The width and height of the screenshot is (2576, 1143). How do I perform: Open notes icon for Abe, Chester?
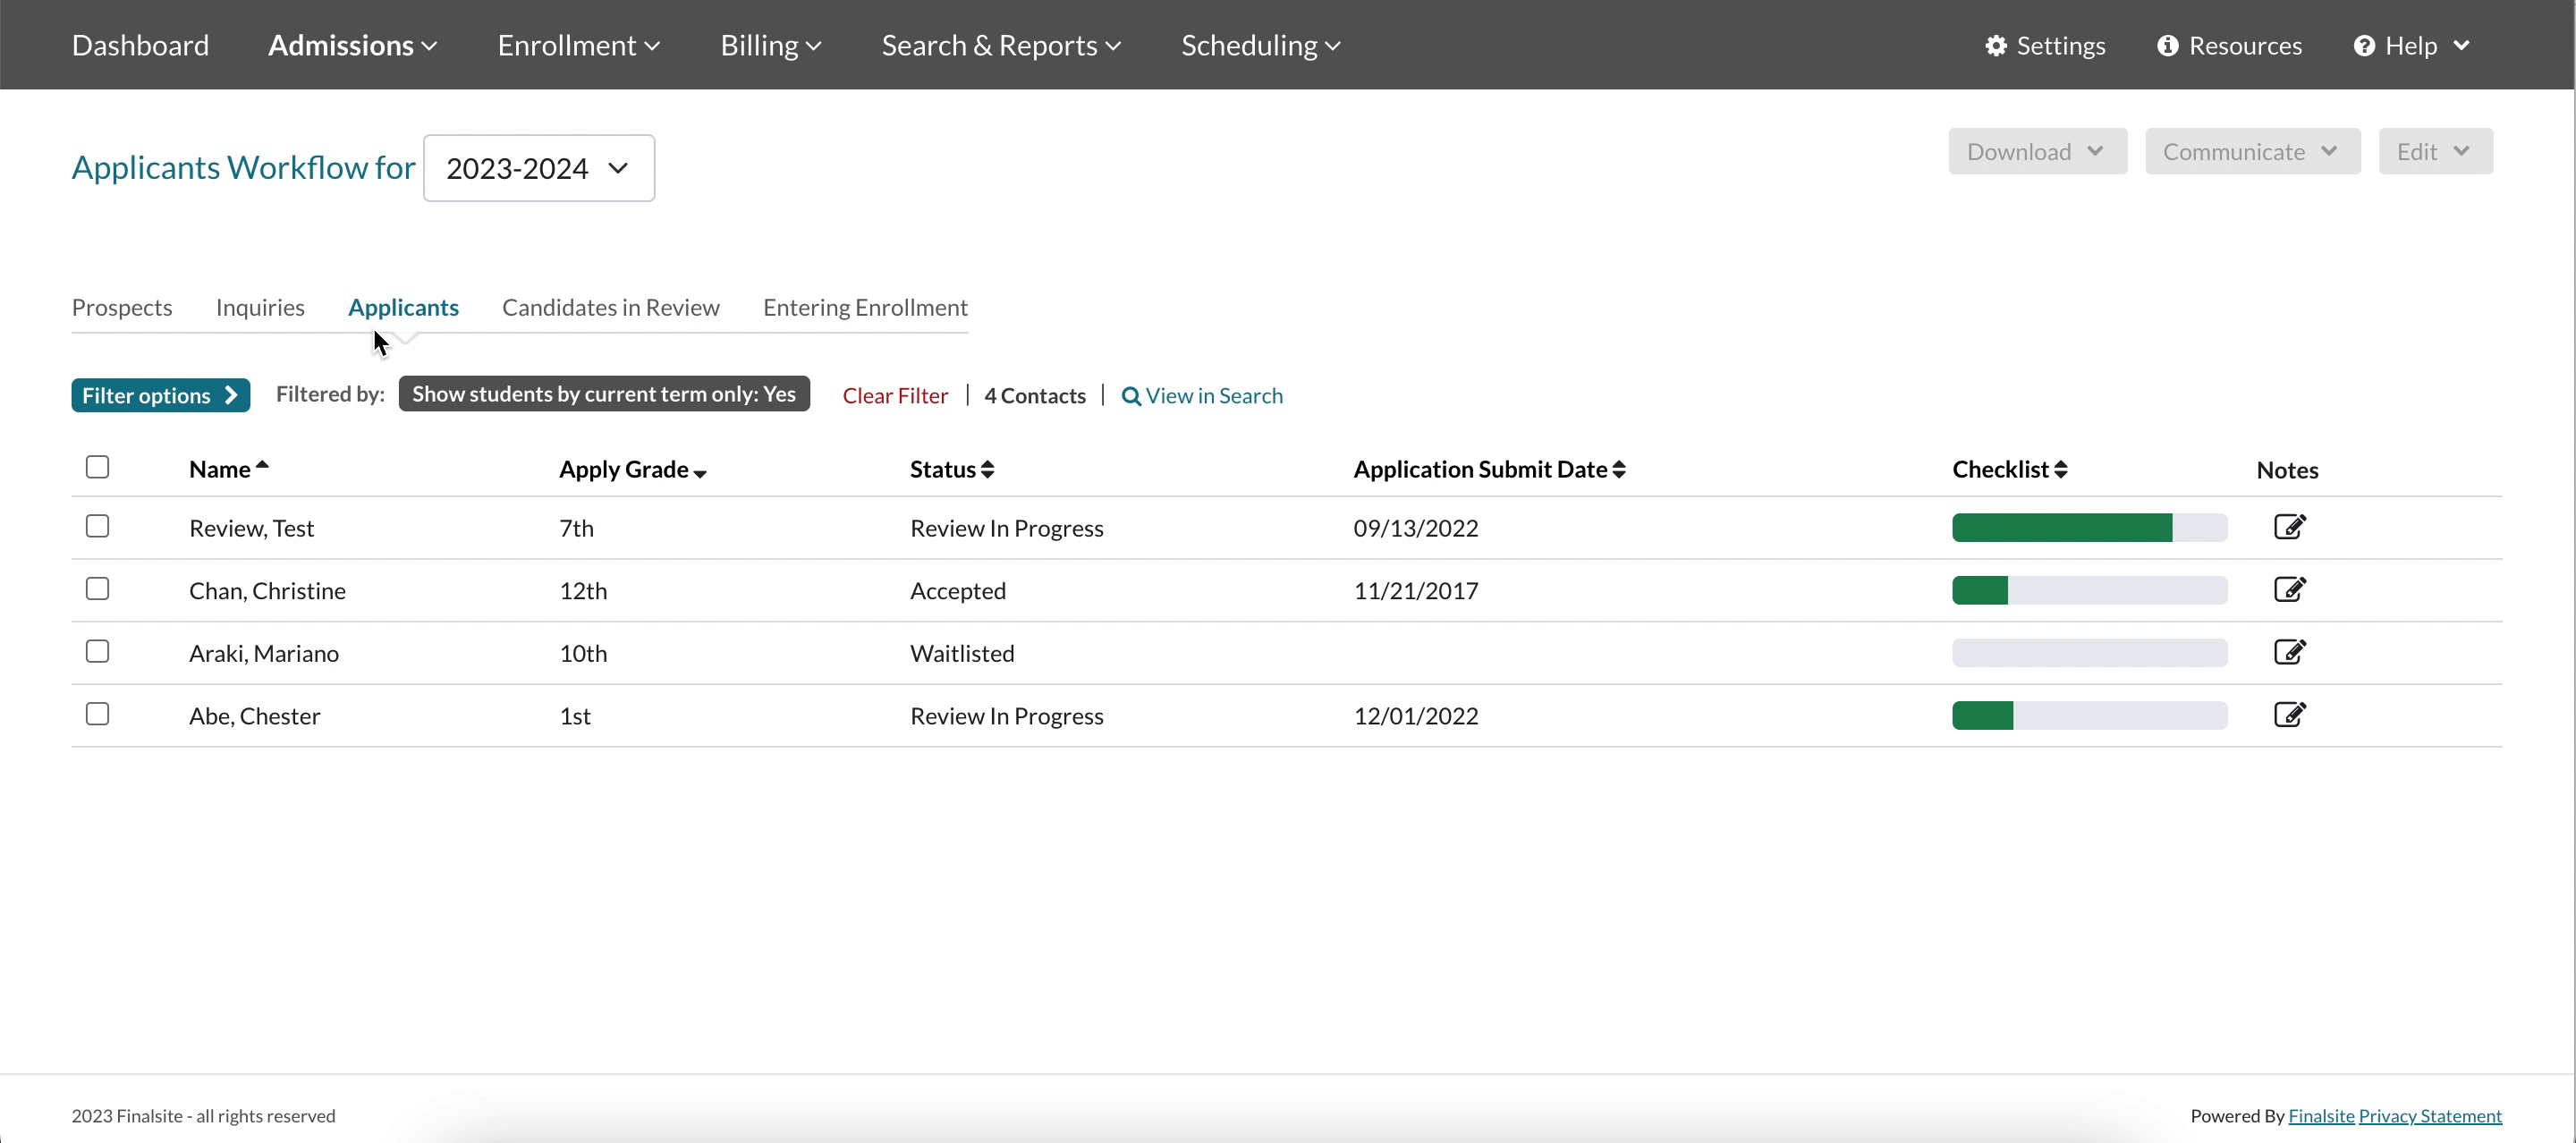pyautogui.click(x=2289, y=715)
